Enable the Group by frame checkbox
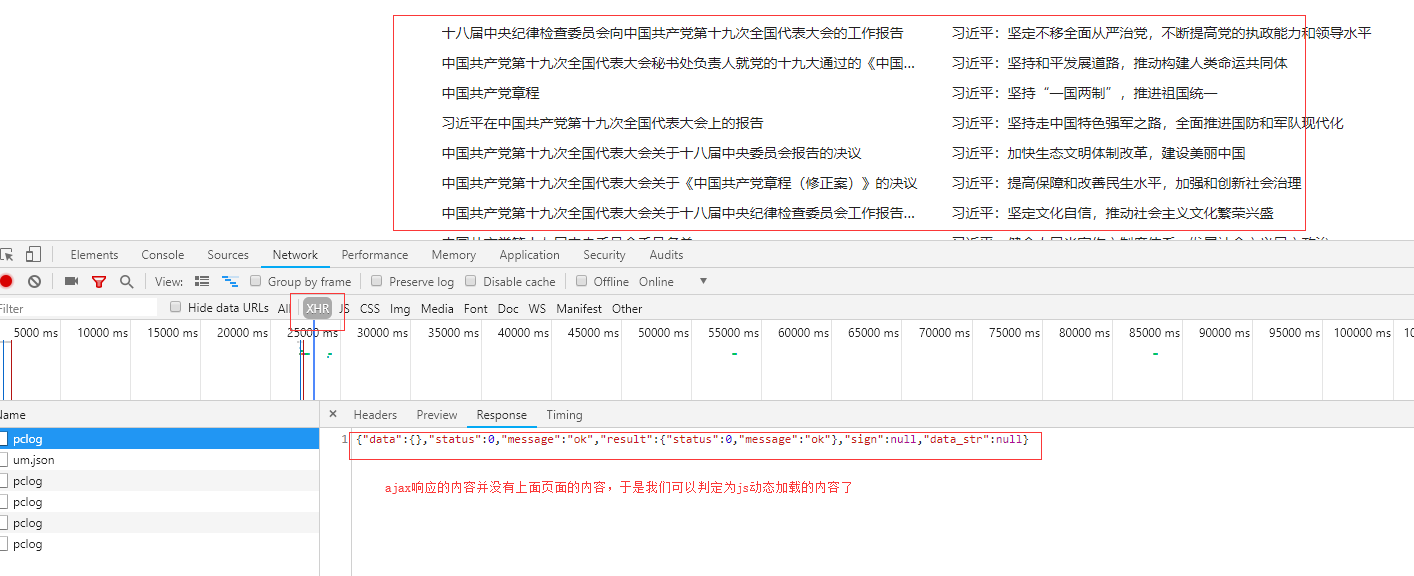 256,282
